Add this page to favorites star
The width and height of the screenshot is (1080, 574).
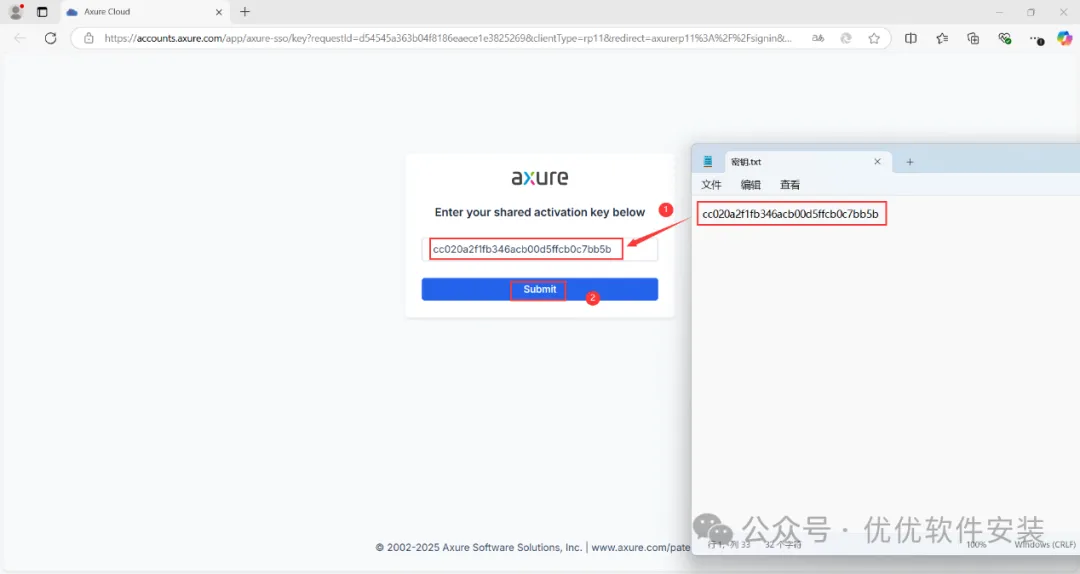point(874,38)
